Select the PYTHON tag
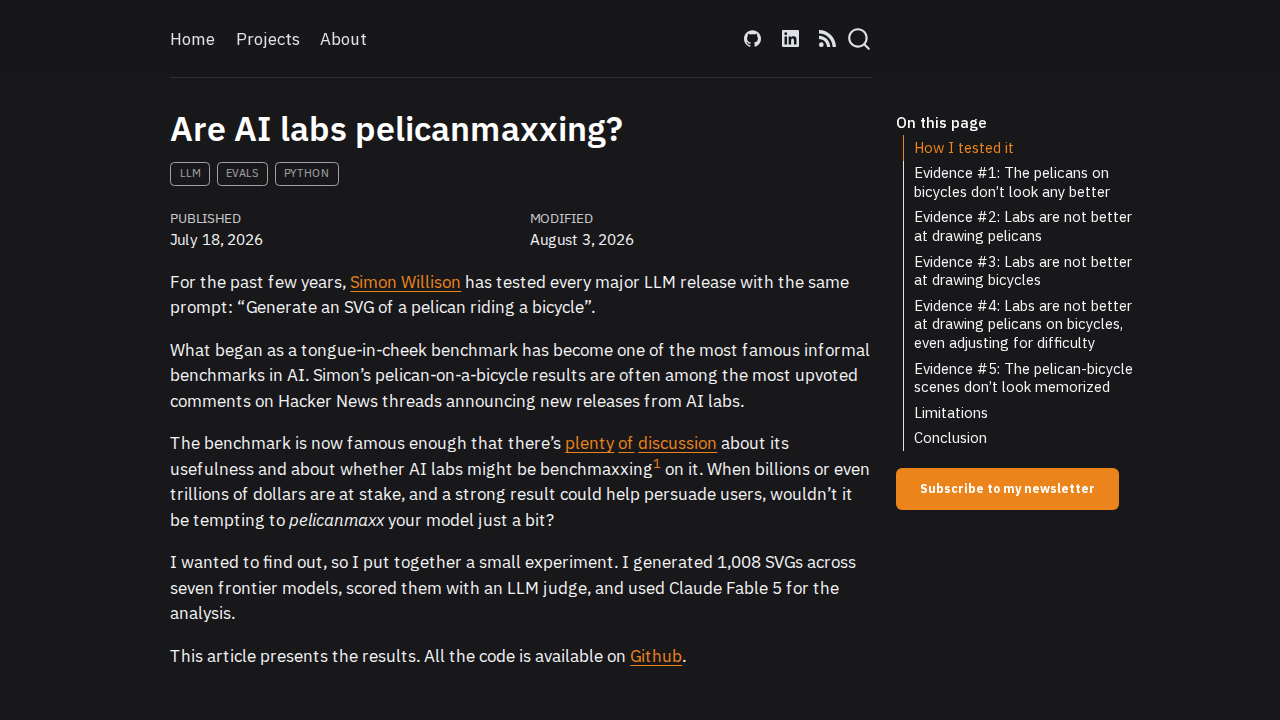1280x720 pixels. 307,174
